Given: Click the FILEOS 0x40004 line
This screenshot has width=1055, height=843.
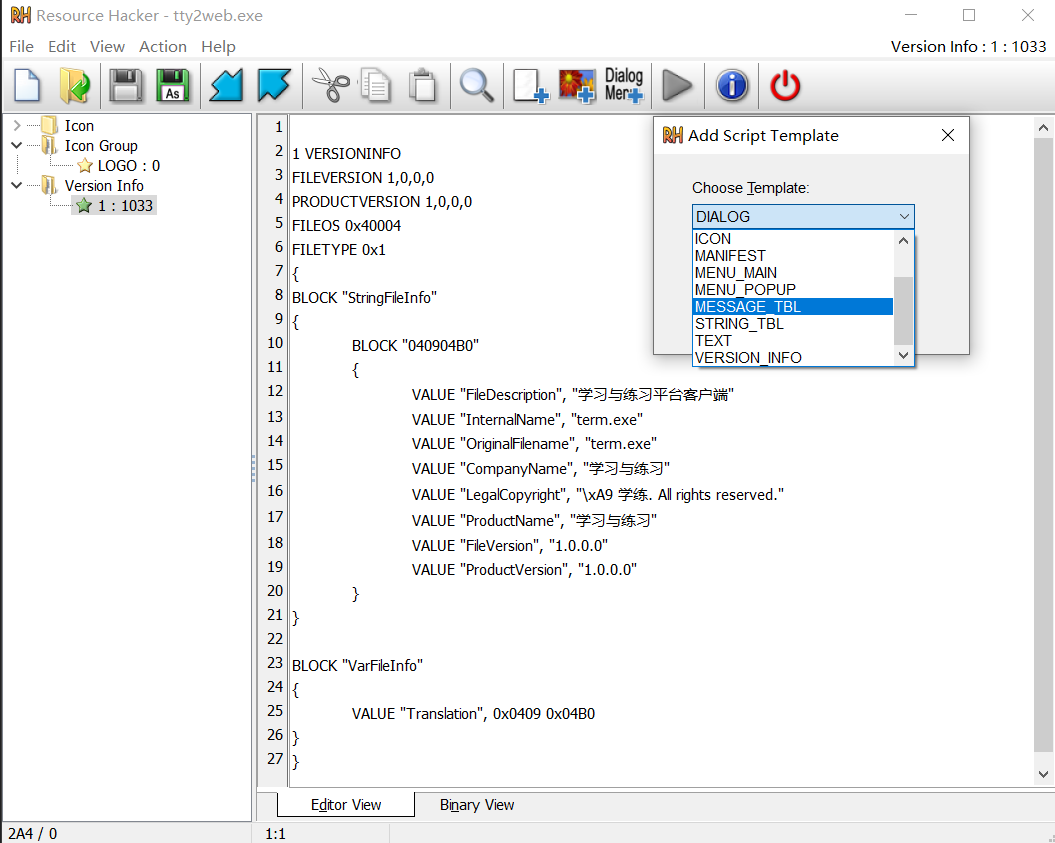Looking at the screenshot, I should [346, 225].
